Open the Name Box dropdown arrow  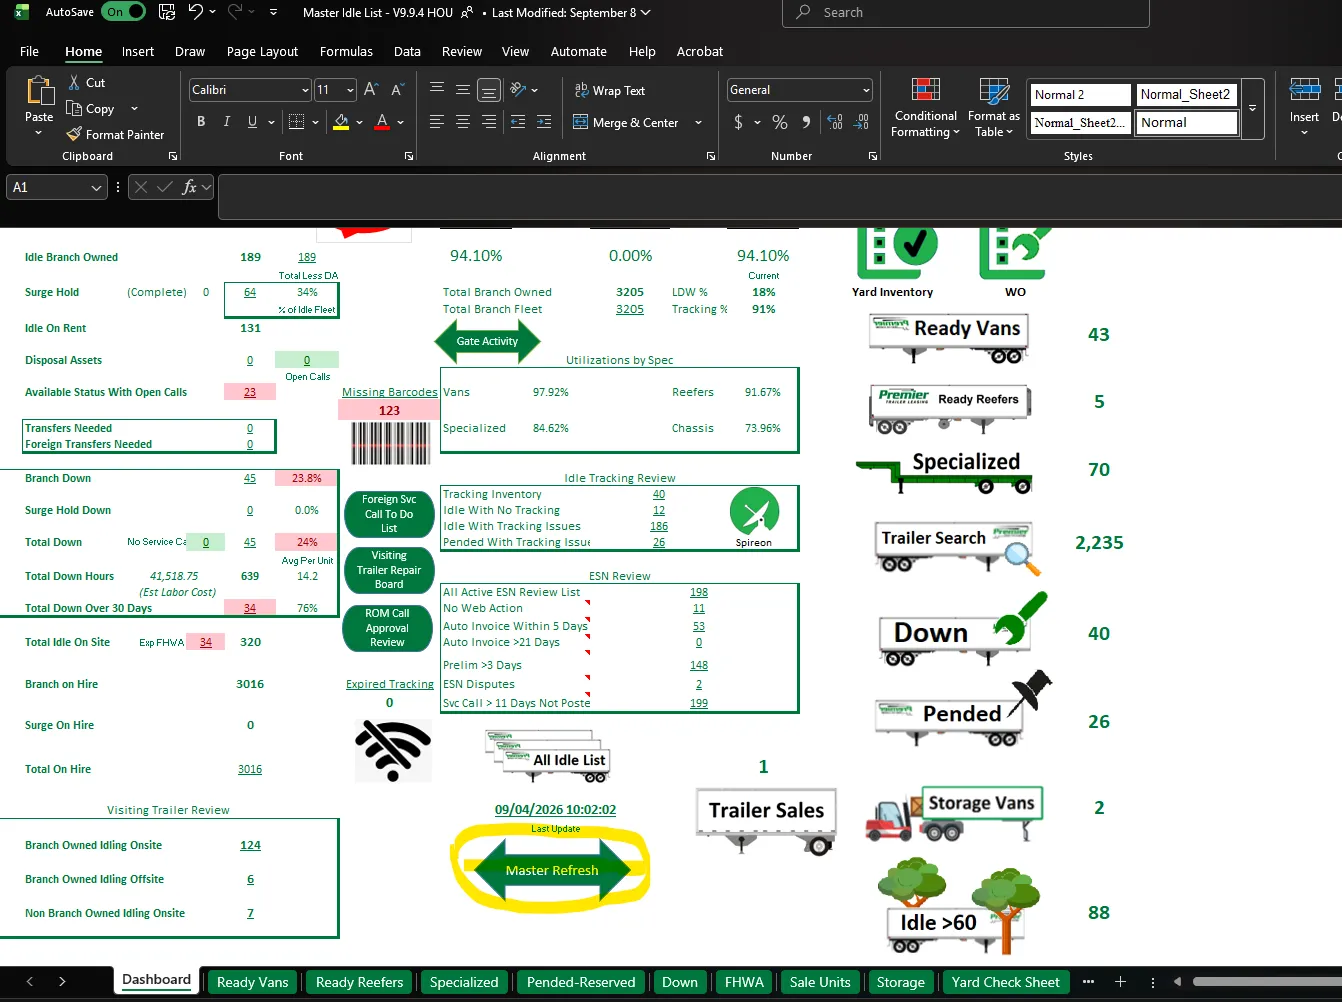point(96,187)
